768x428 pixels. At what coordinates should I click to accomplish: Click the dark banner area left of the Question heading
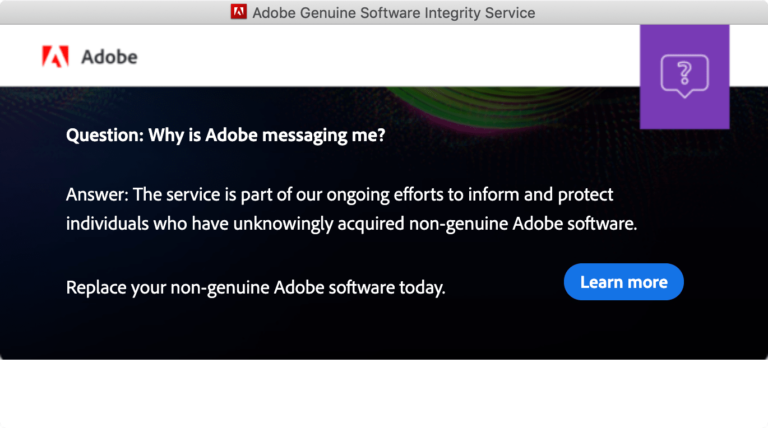tap(32, 137)
